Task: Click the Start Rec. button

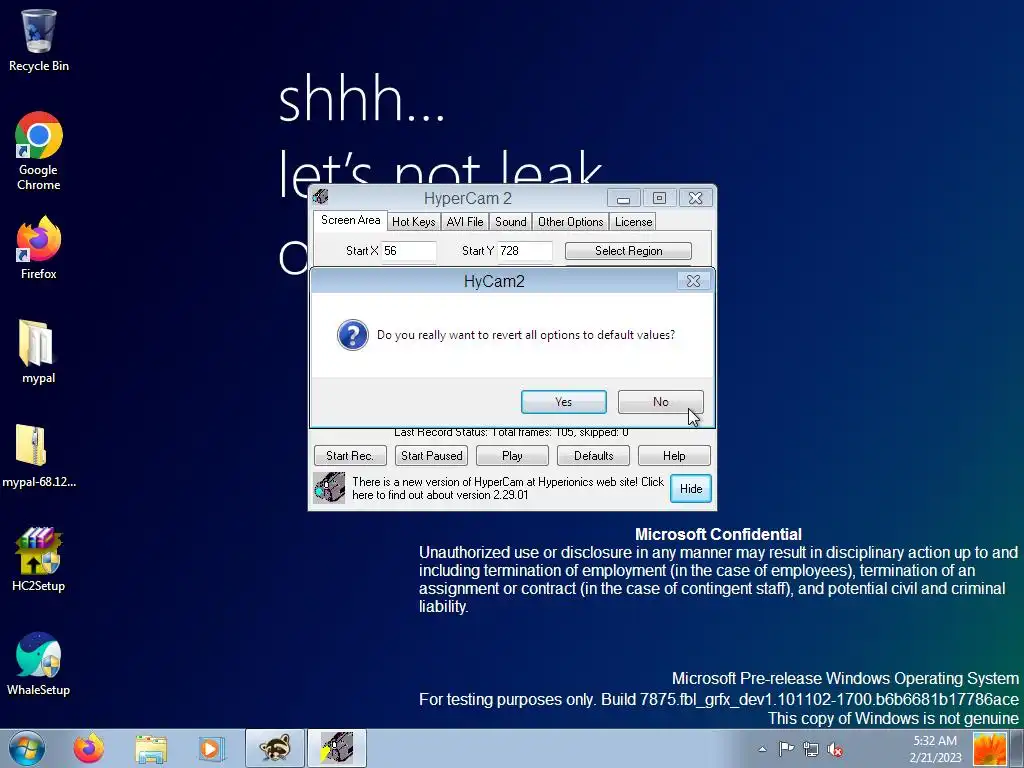Action: pyautogui.click(x=350, y=456)
